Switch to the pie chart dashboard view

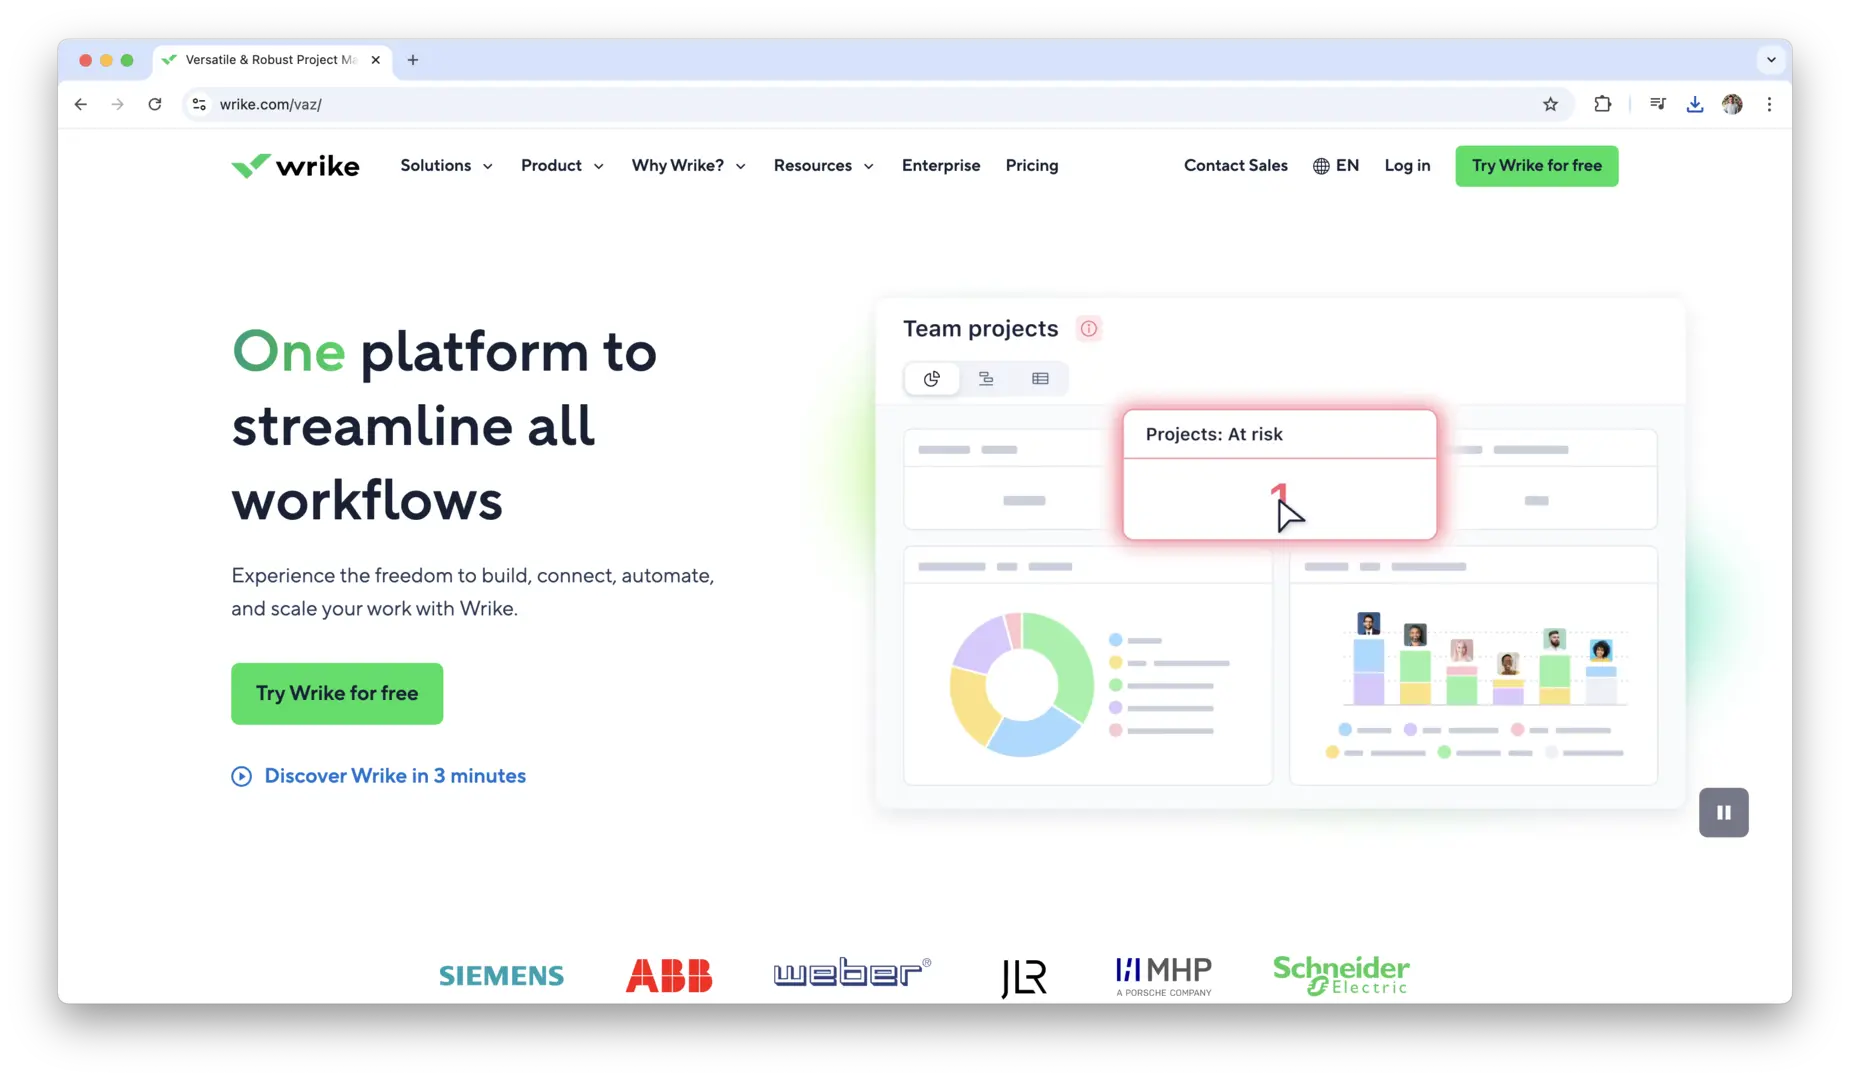[932, 379]
